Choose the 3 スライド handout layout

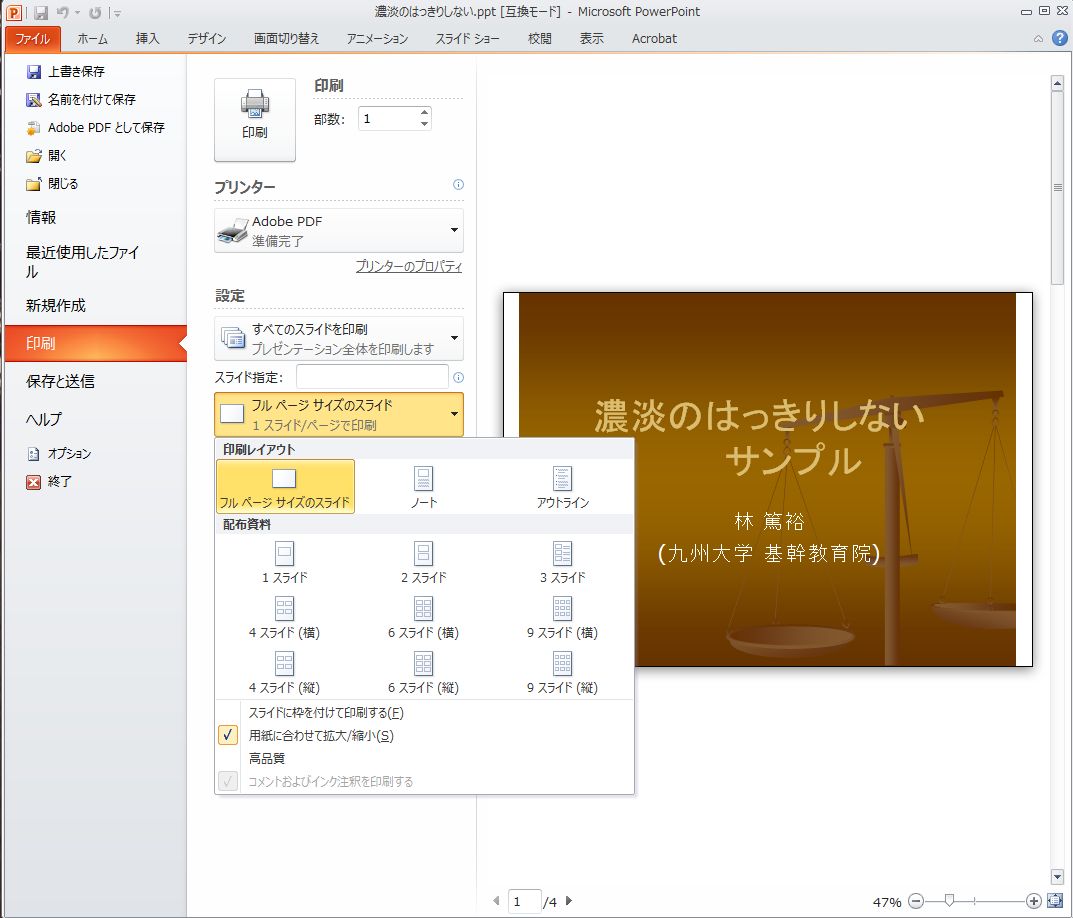pyautogui.click(x=562, y=562)
